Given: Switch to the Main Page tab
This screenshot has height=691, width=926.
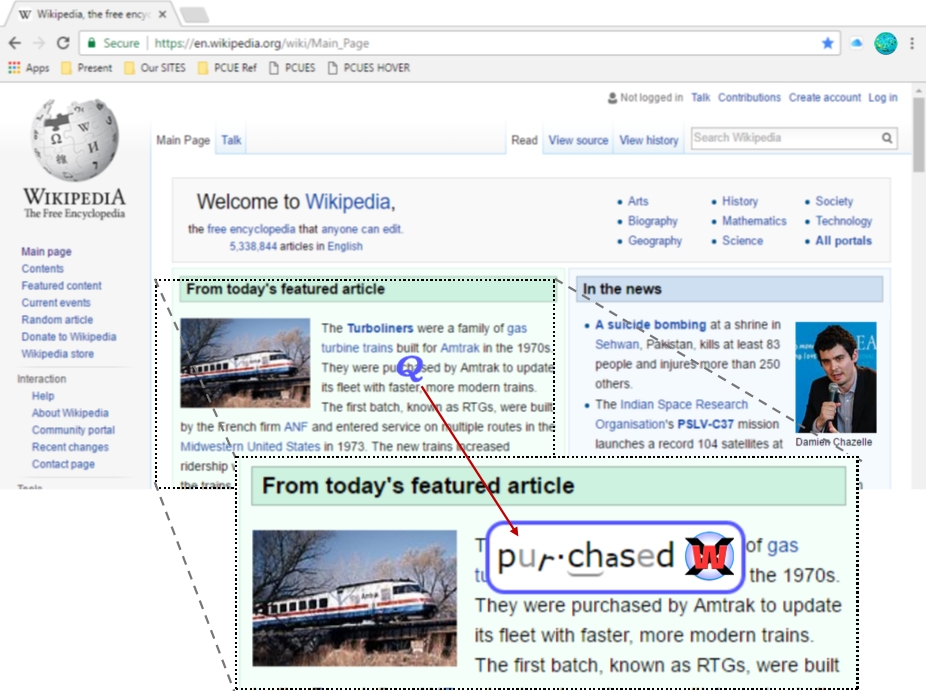Looking at the screenshot, I should coord(183,141).
